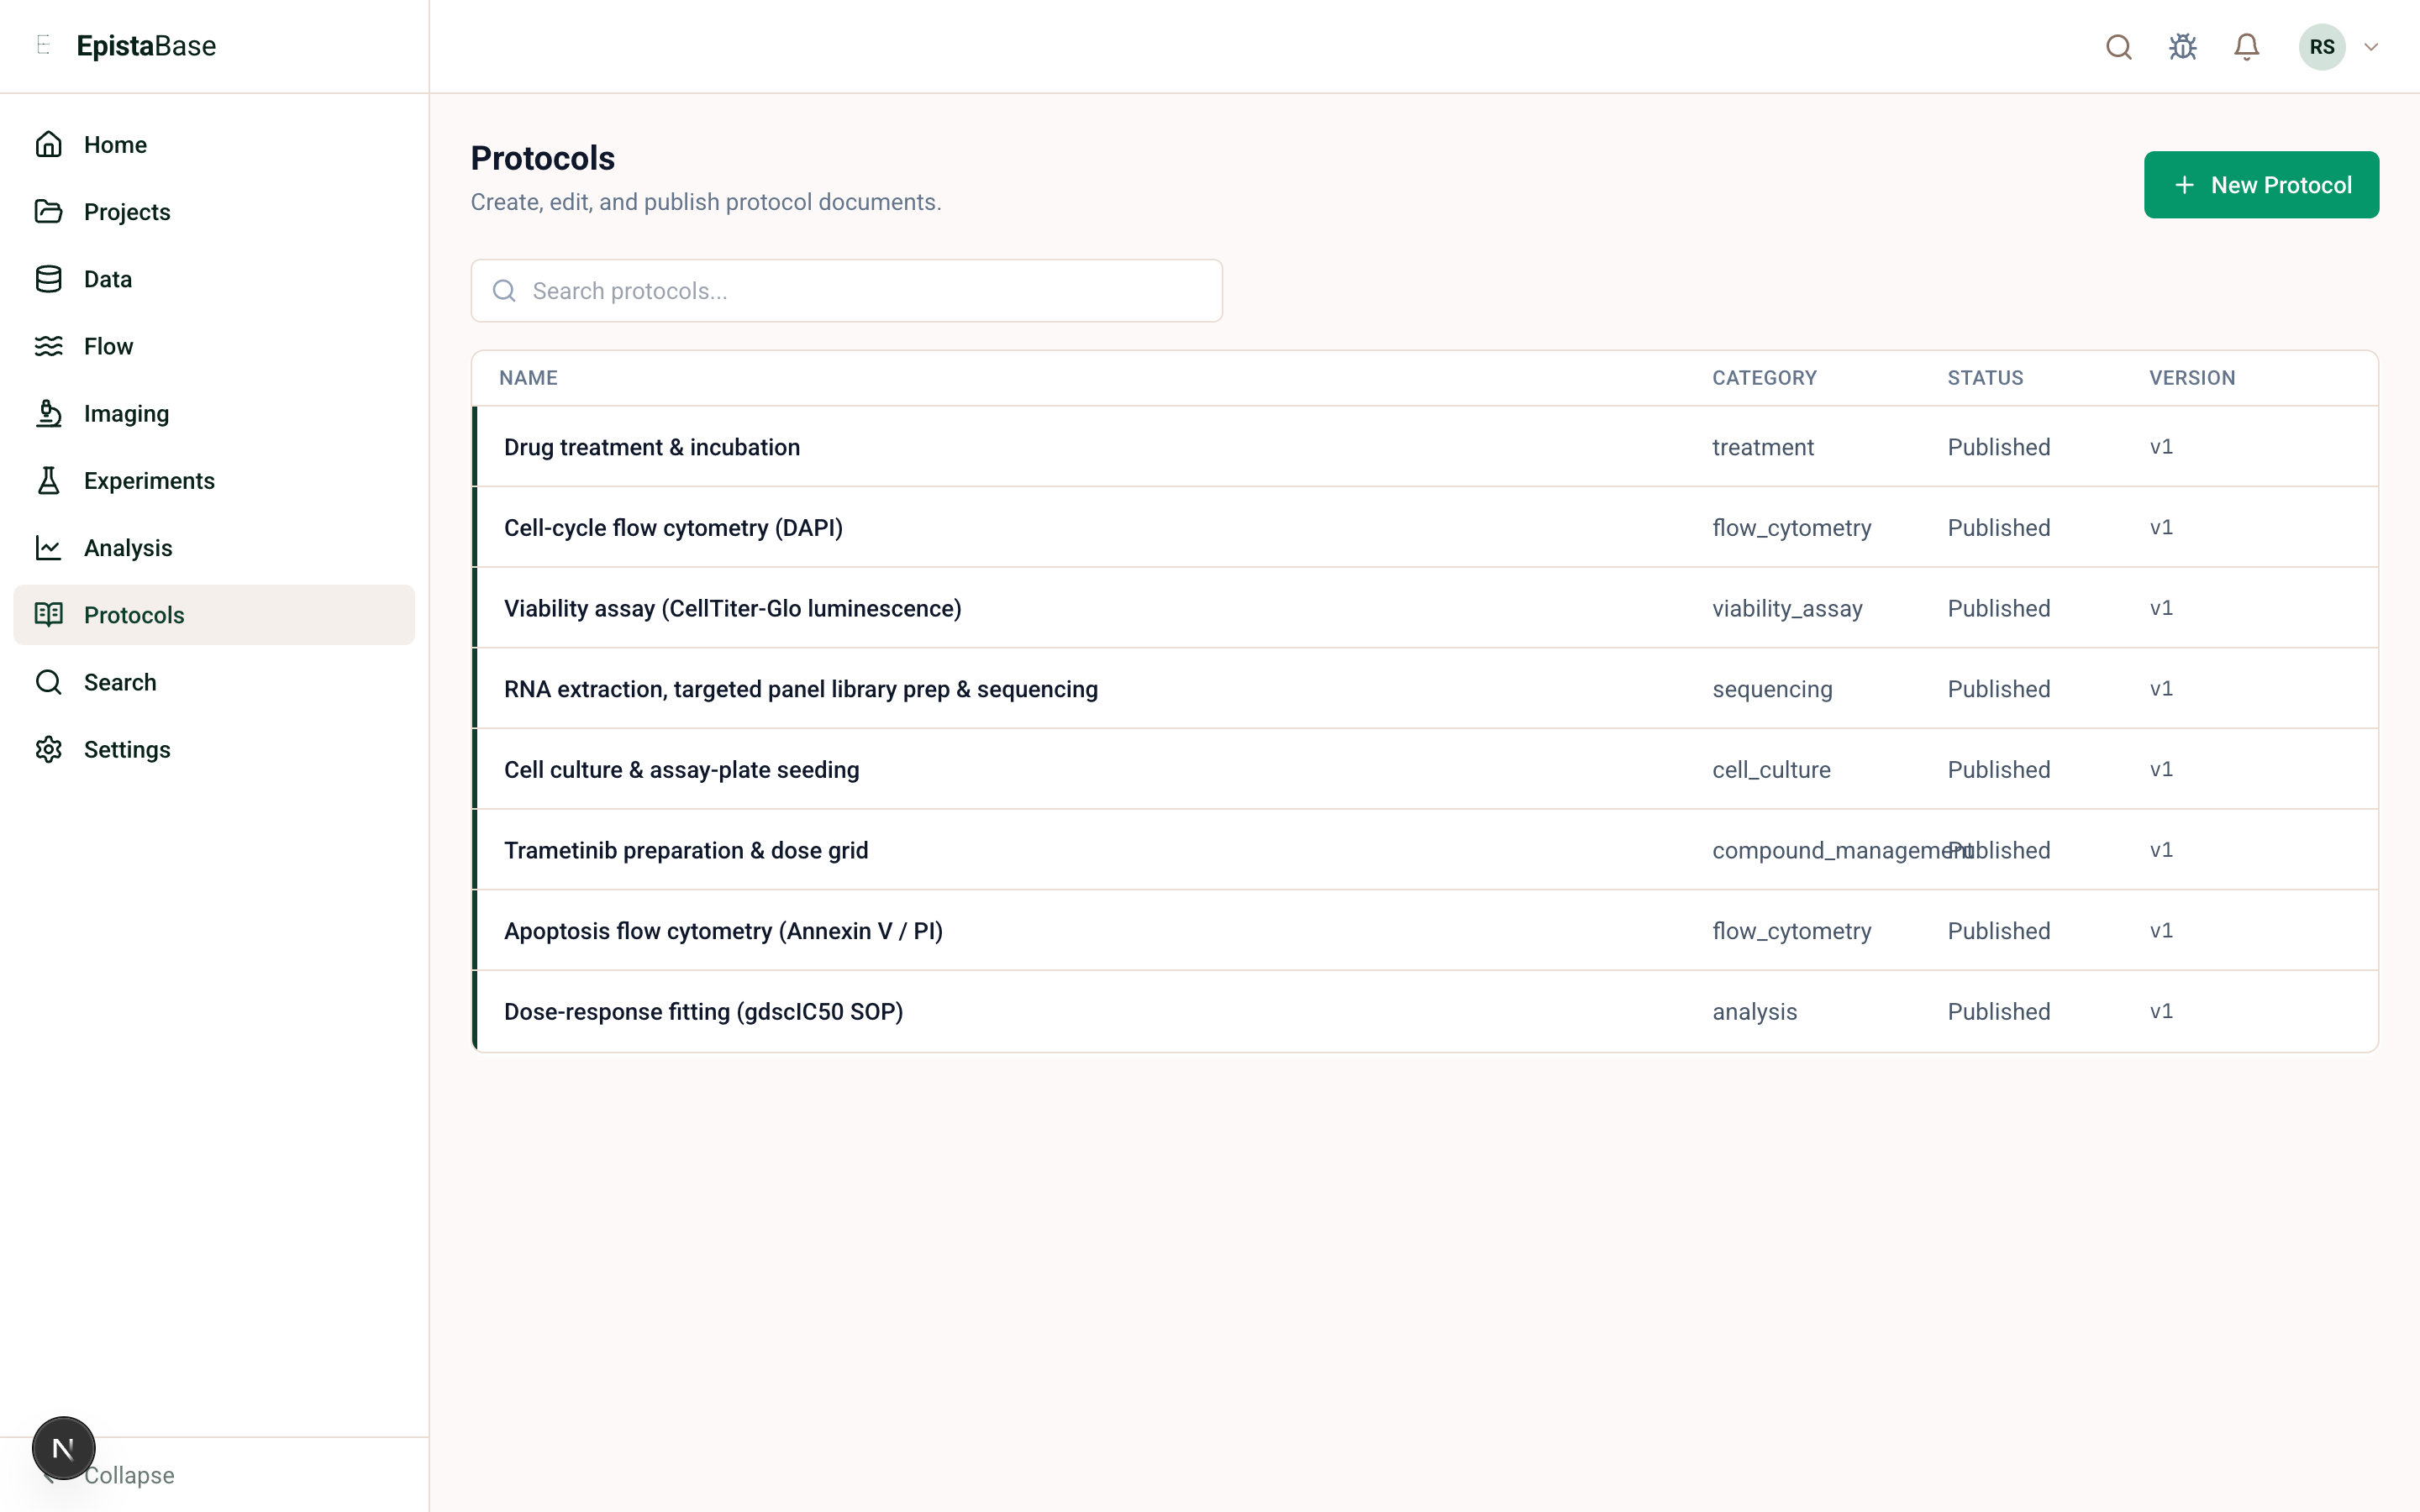This screenshot has width=2420, height=1512.
Task: Click the round N badge icon
Action: point(64,1448)
